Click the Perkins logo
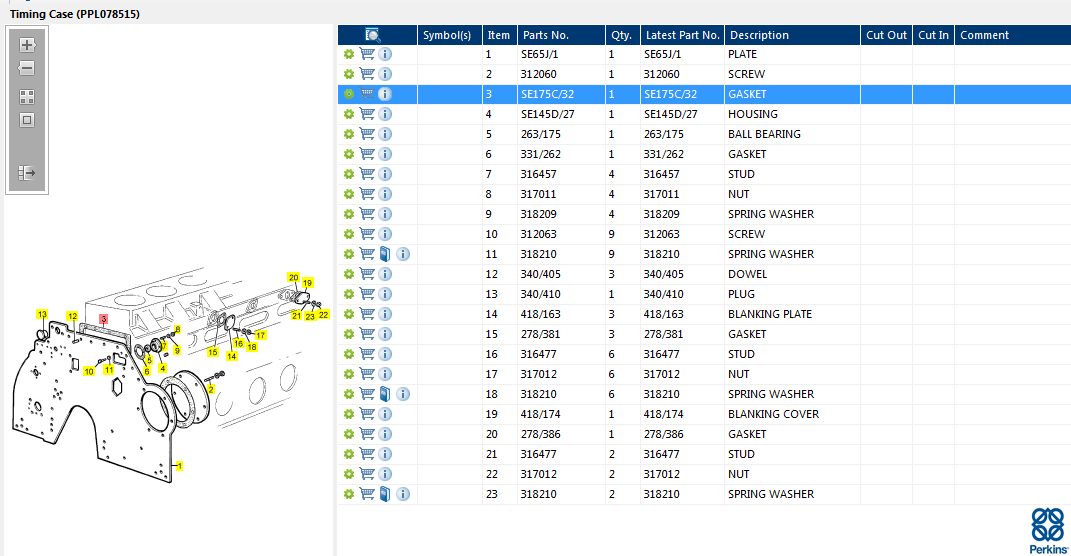 point(1048,530)
